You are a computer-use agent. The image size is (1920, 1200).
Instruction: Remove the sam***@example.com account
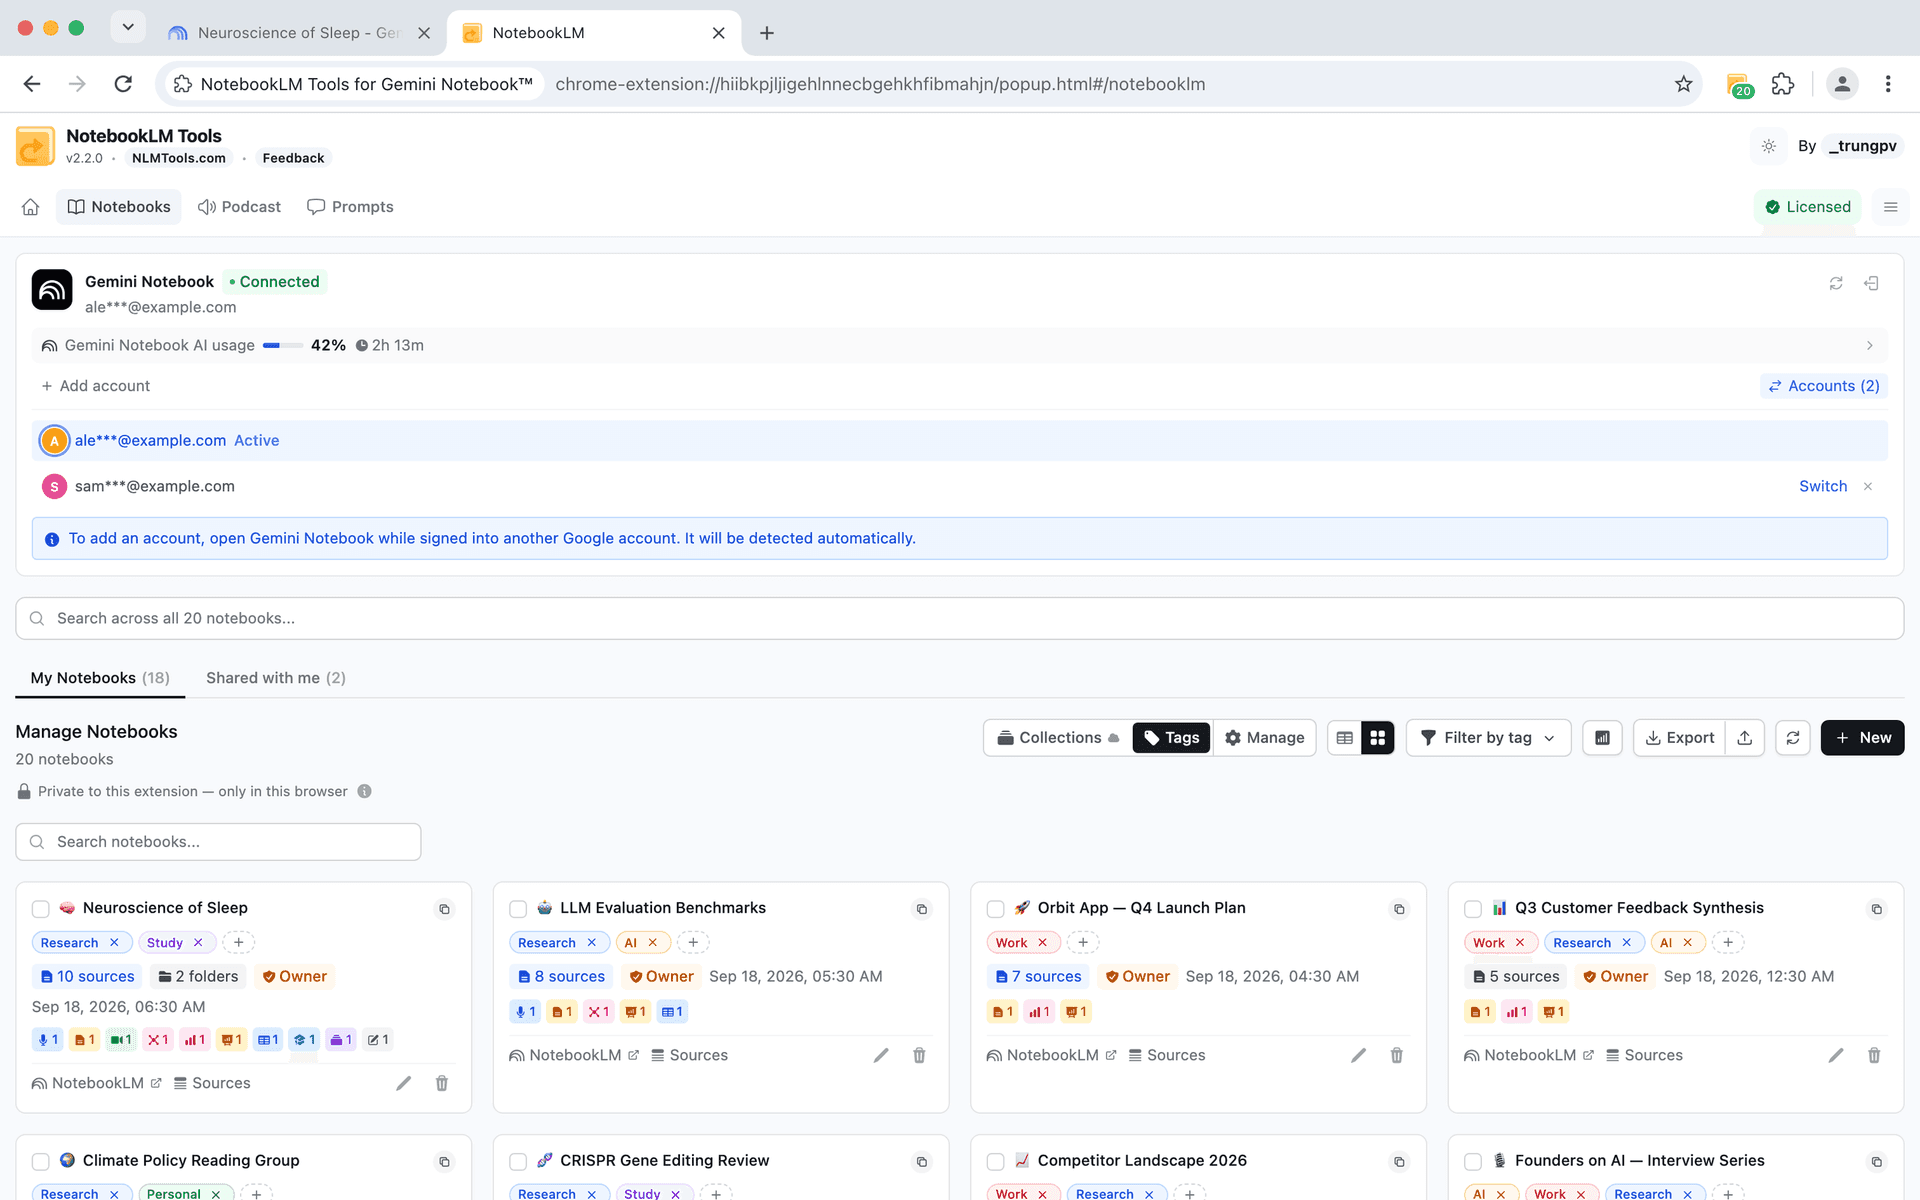[x=1867, y=486]
